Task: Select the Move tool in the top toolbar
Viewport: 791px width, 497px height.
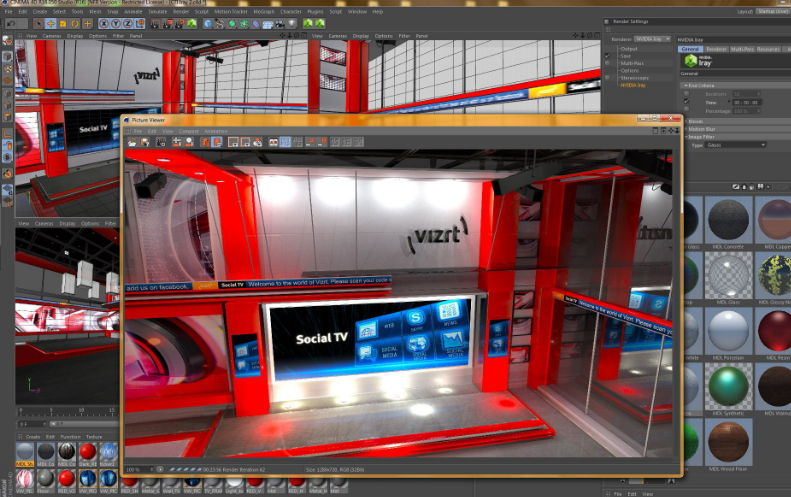Action: (50, 24)
